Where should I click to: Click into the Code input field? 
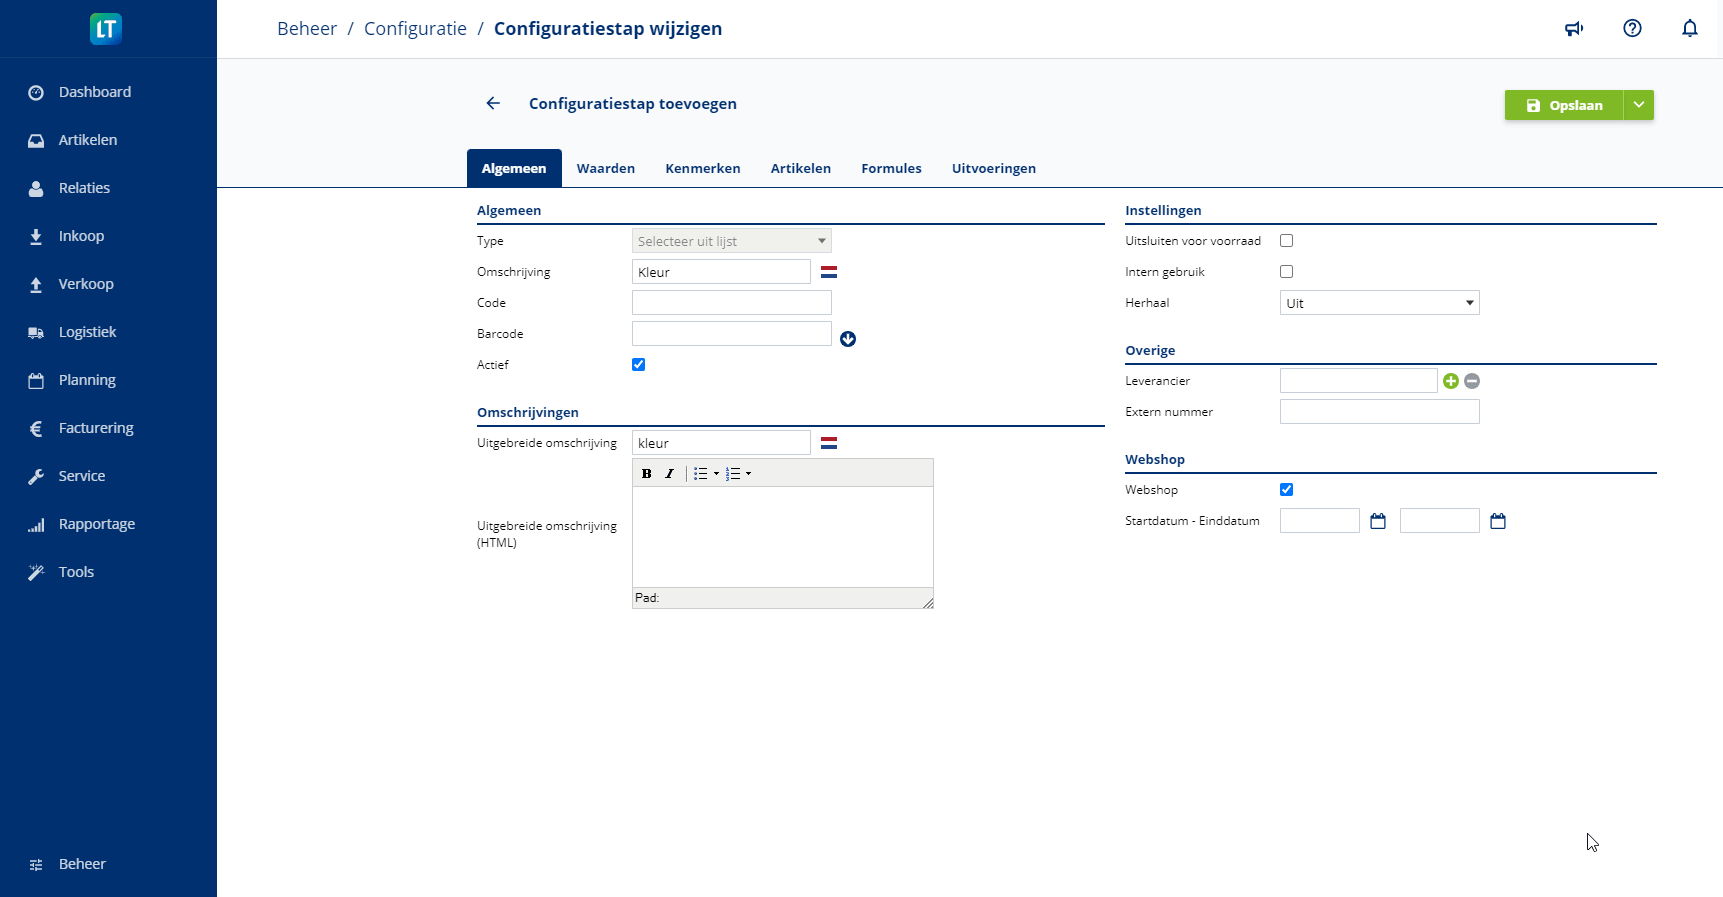(731, 303)
